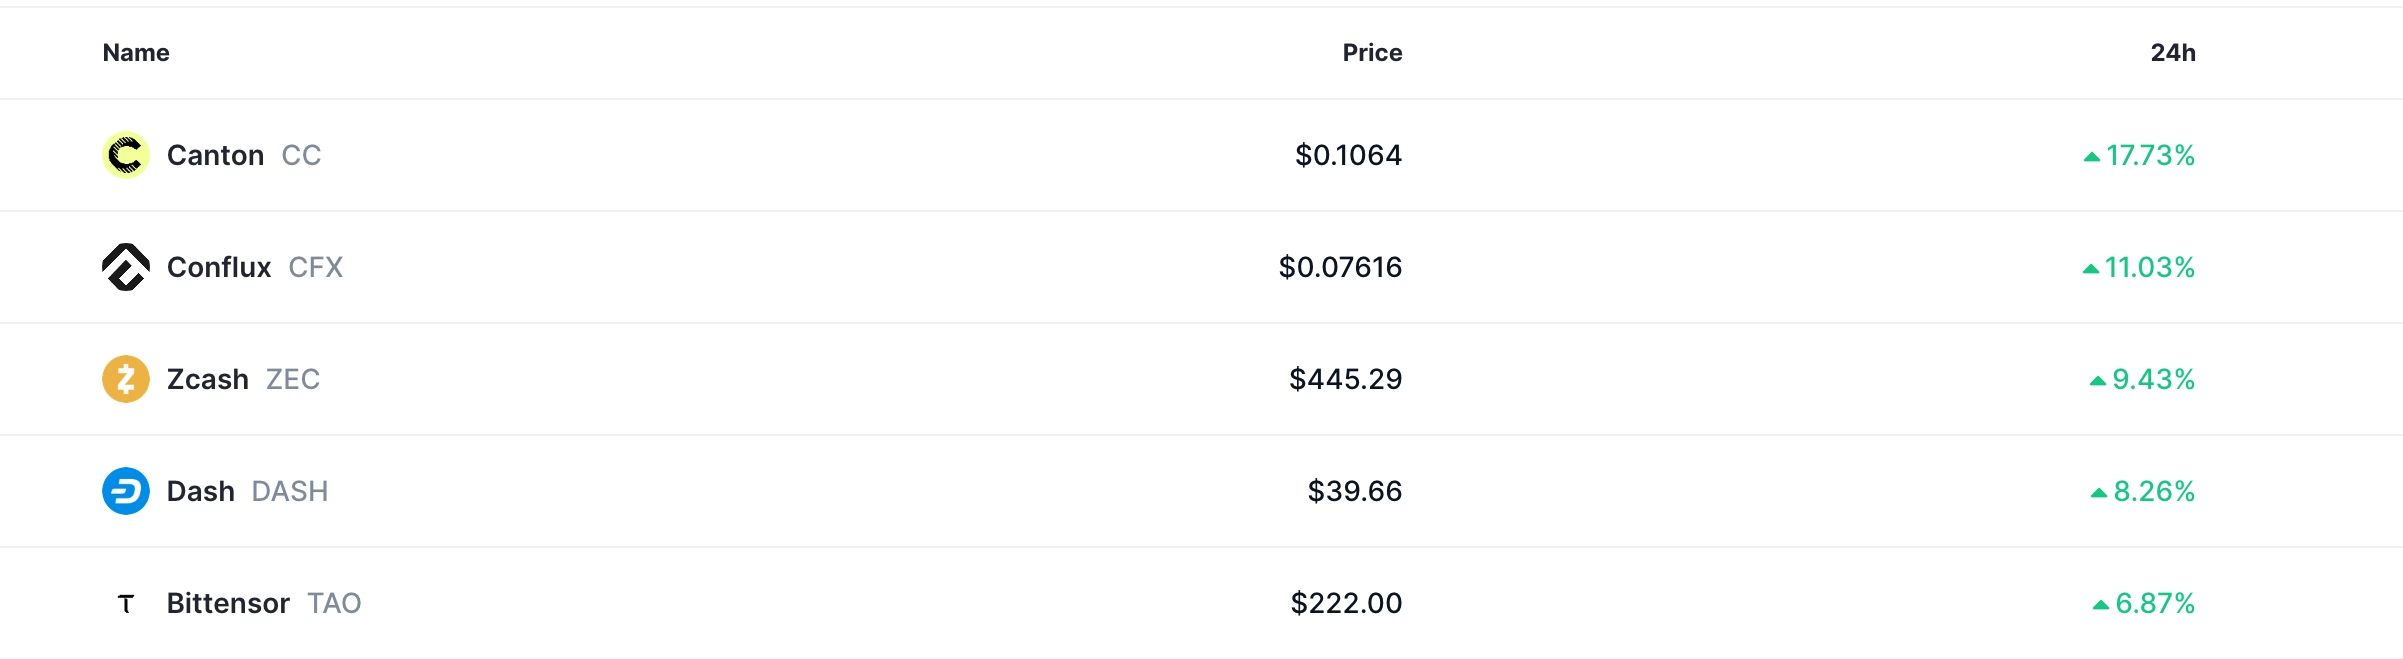2403x659 pixels.
Task: Click the Dash coin logo
Action: [x=126, y=491]
